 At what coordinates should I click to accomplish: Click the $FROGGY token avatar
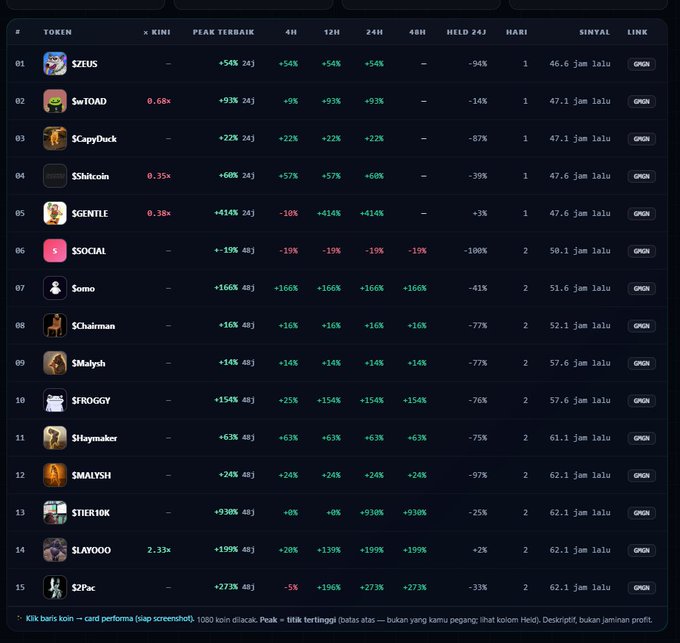(55, 400)
